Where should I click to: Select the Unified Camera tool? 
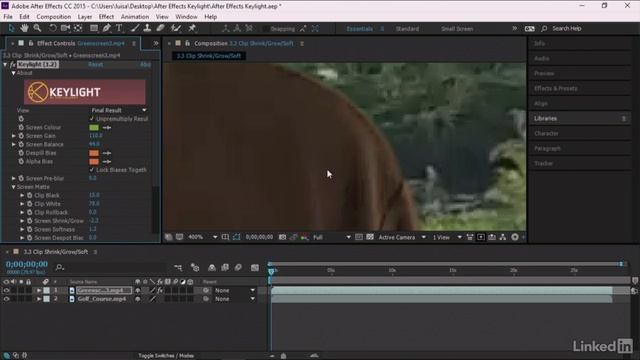pos(65,28)
